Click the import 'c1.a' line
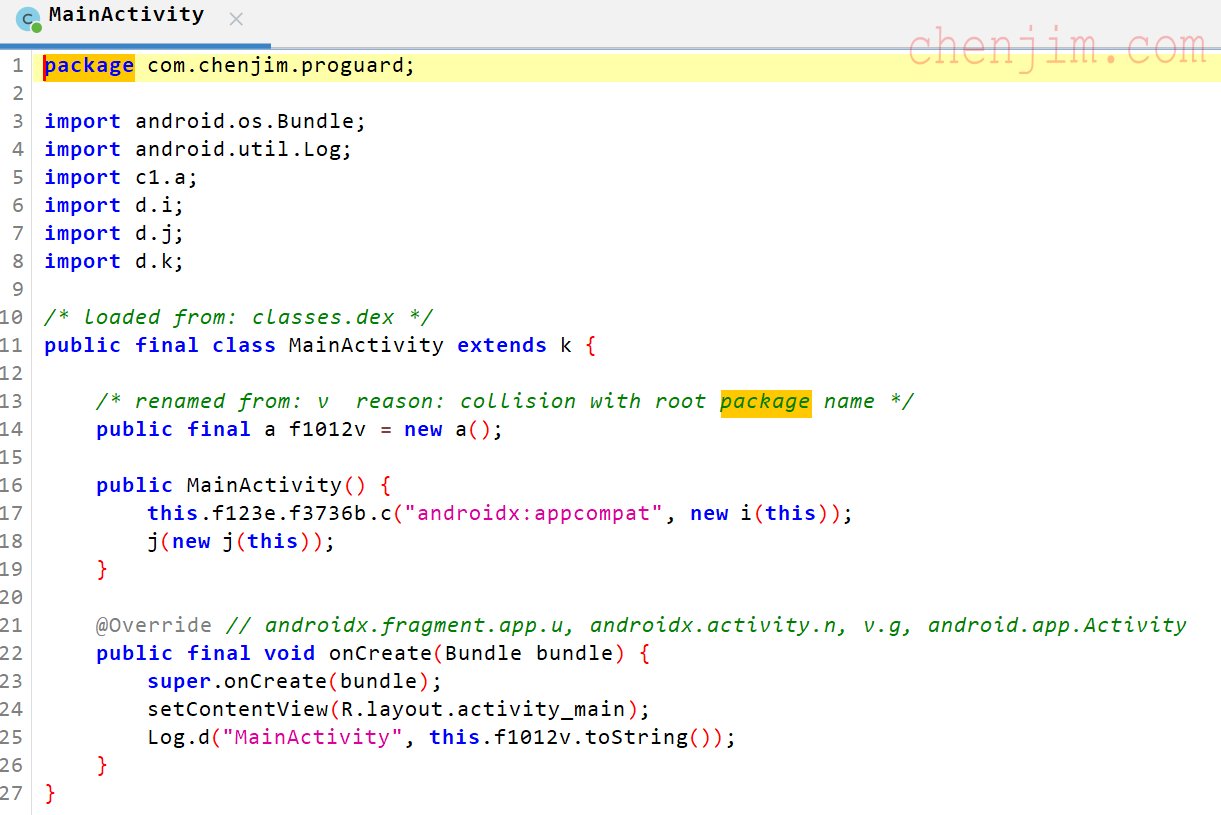Viewport: 1221px width, 815px height. [x=121, y=178]
